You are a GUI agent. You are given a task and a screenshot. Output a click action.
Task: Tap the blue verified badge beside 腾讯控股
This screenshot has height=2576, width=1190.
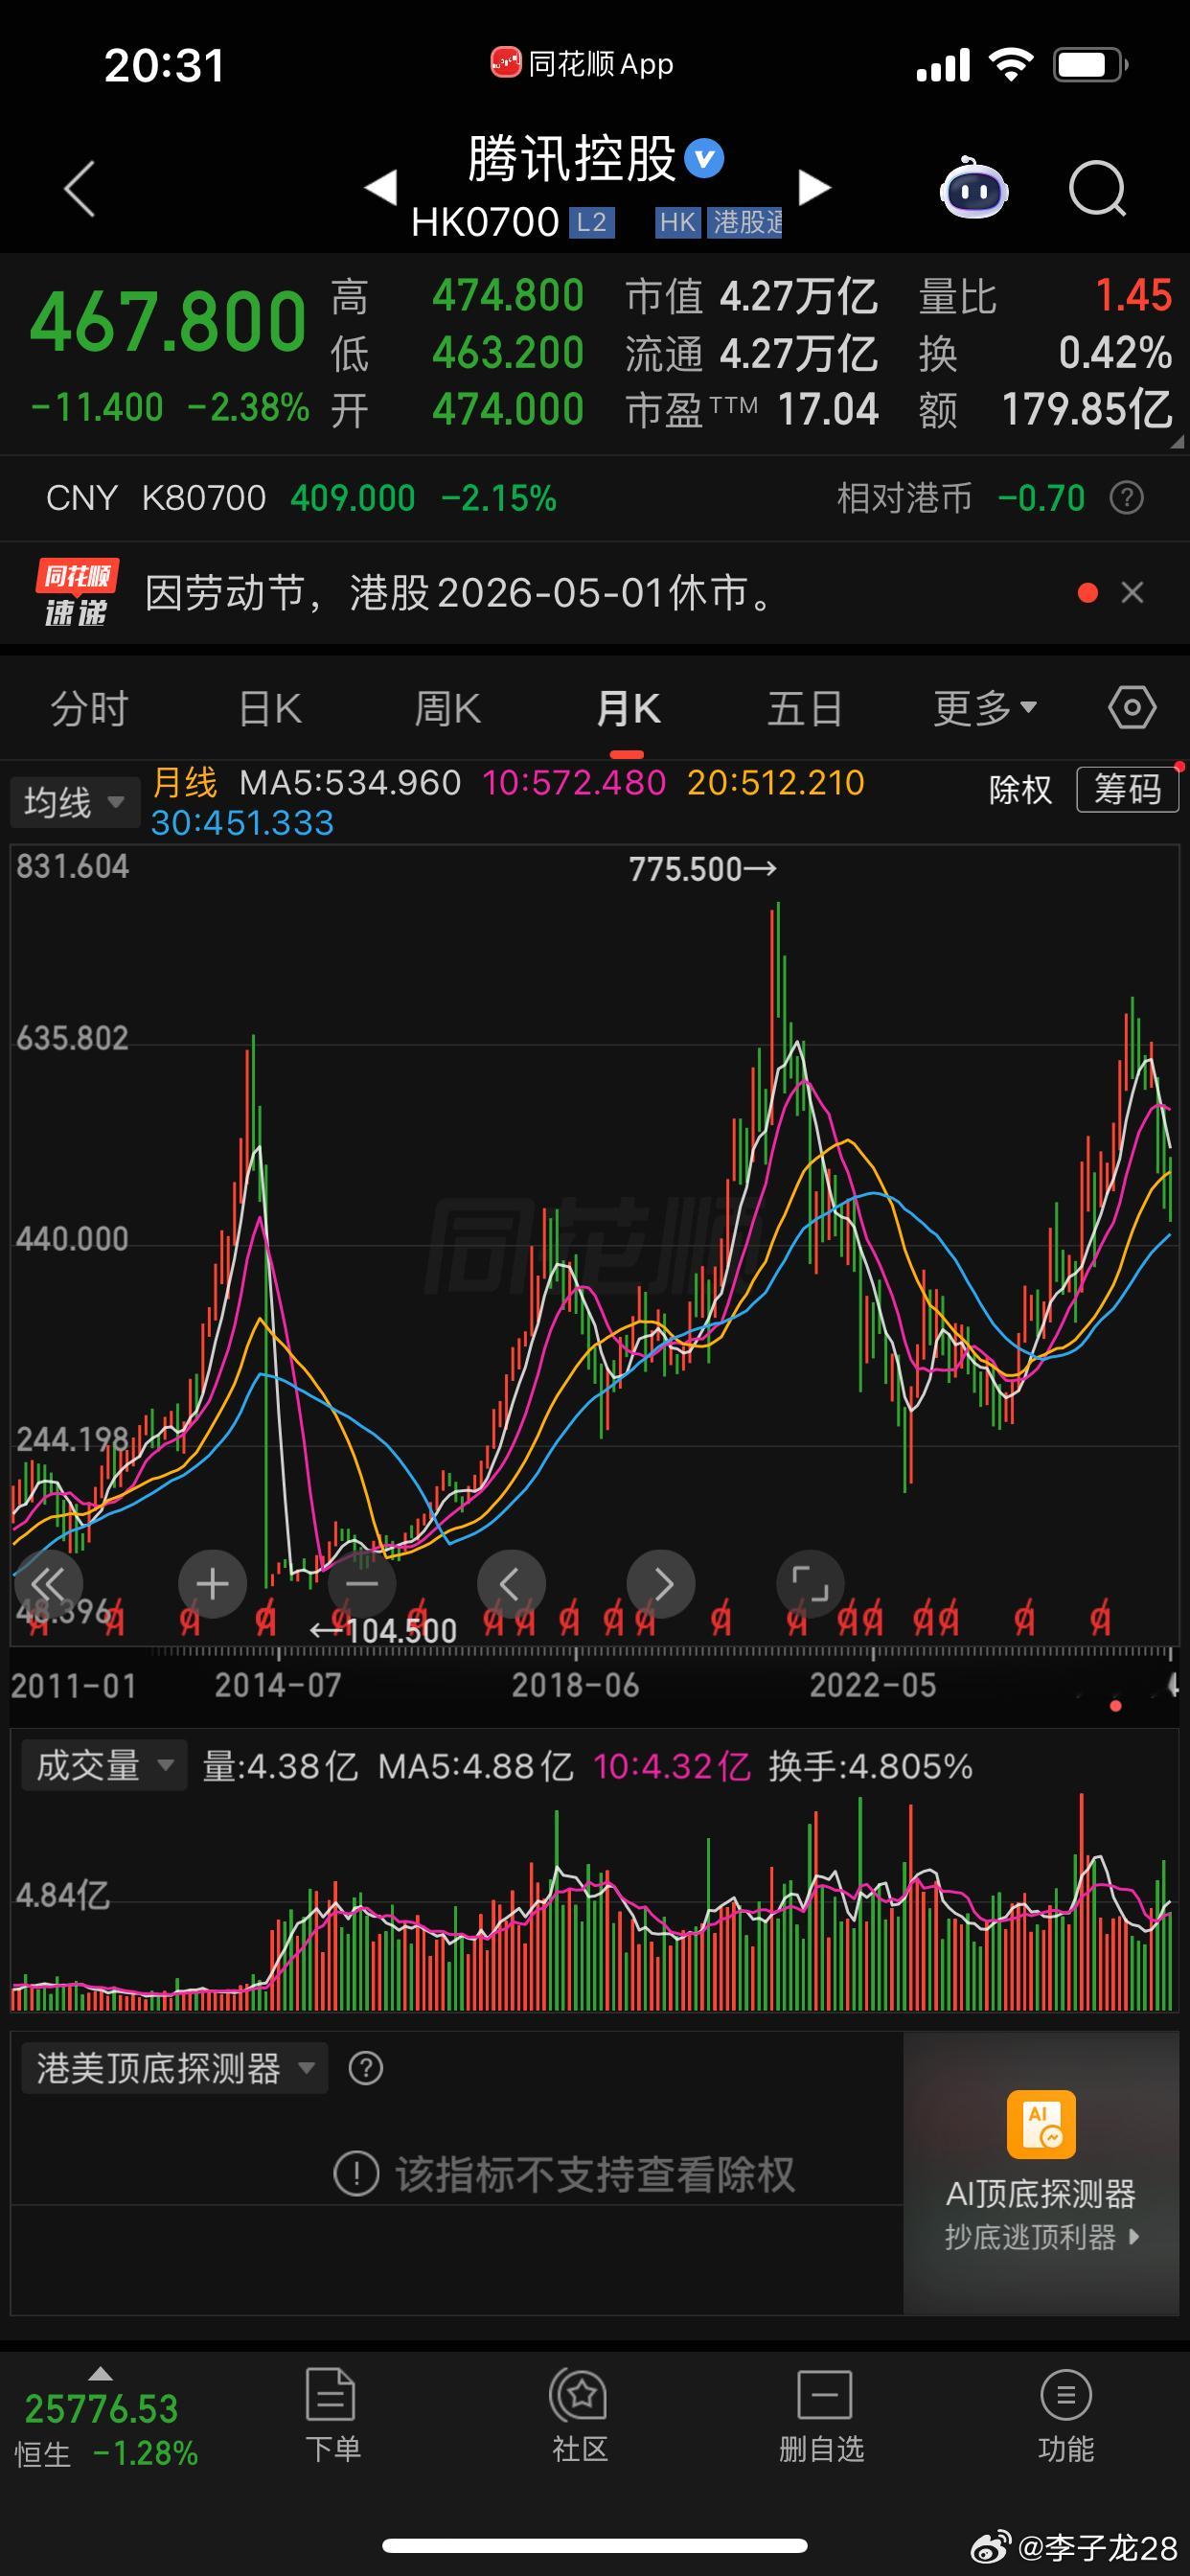click(x=704, y=159)
